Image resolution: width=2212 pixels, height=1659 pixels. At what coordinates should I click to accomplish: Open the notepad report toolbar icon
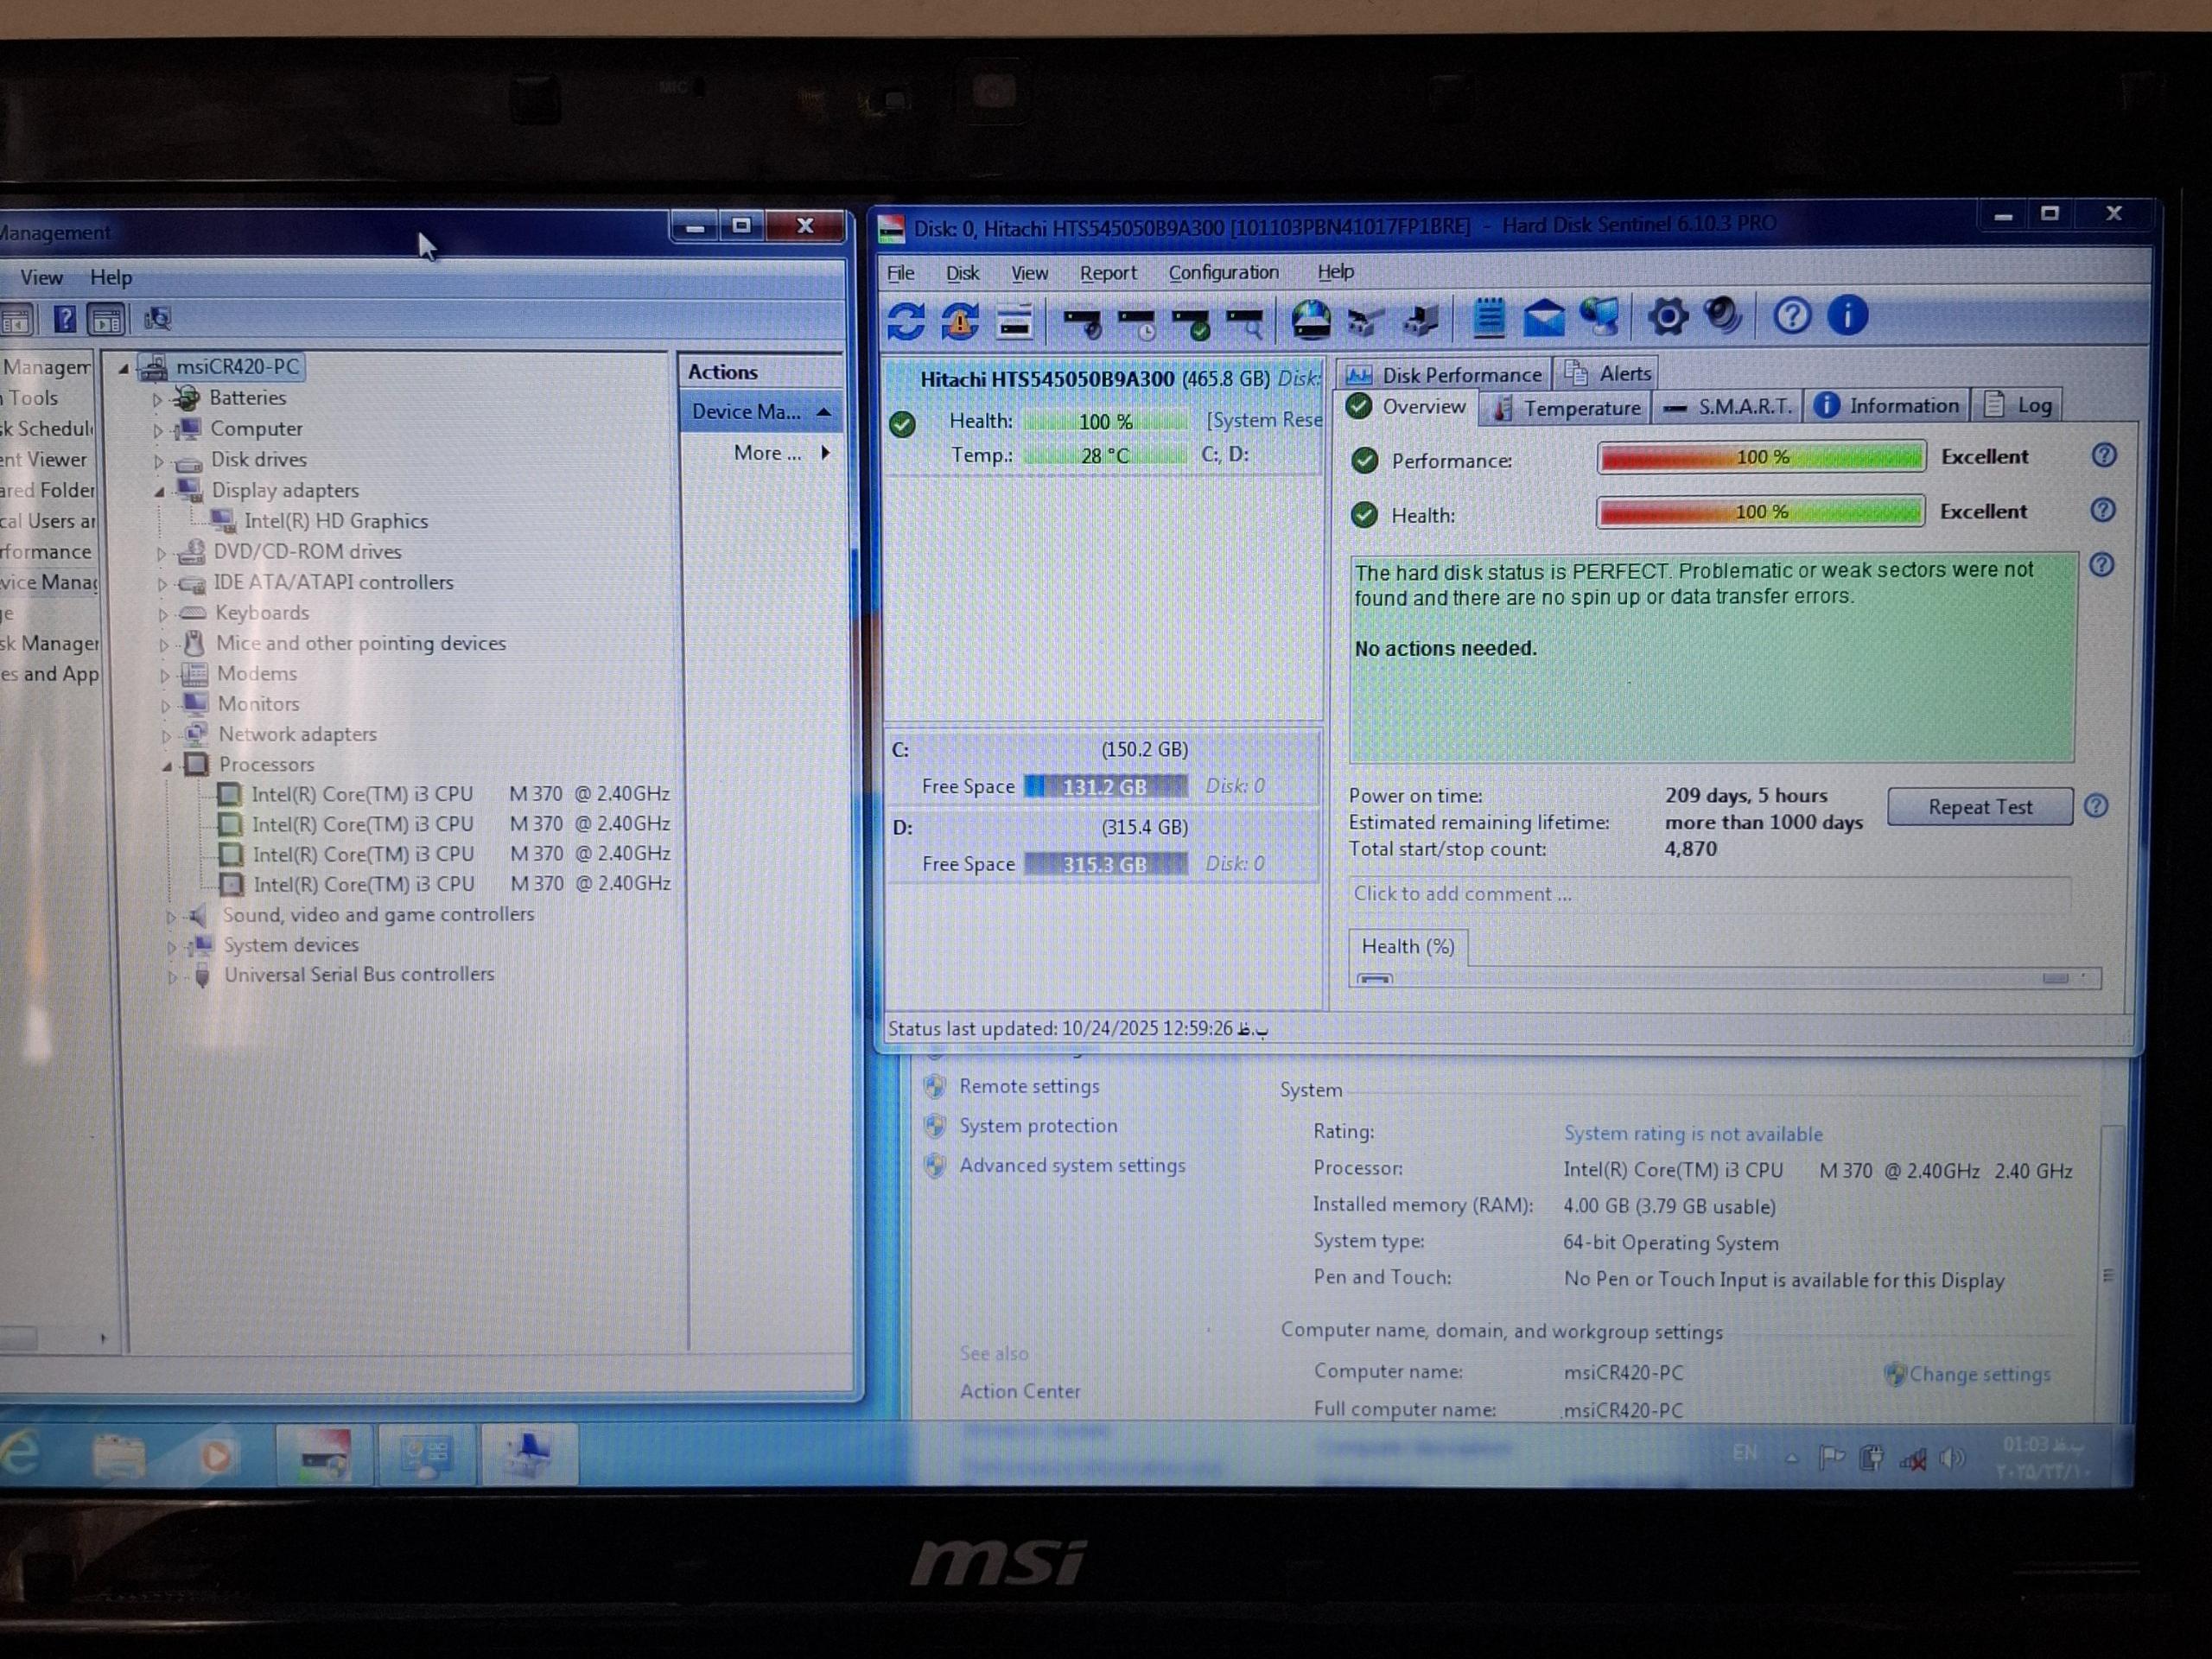point(1489,319)
